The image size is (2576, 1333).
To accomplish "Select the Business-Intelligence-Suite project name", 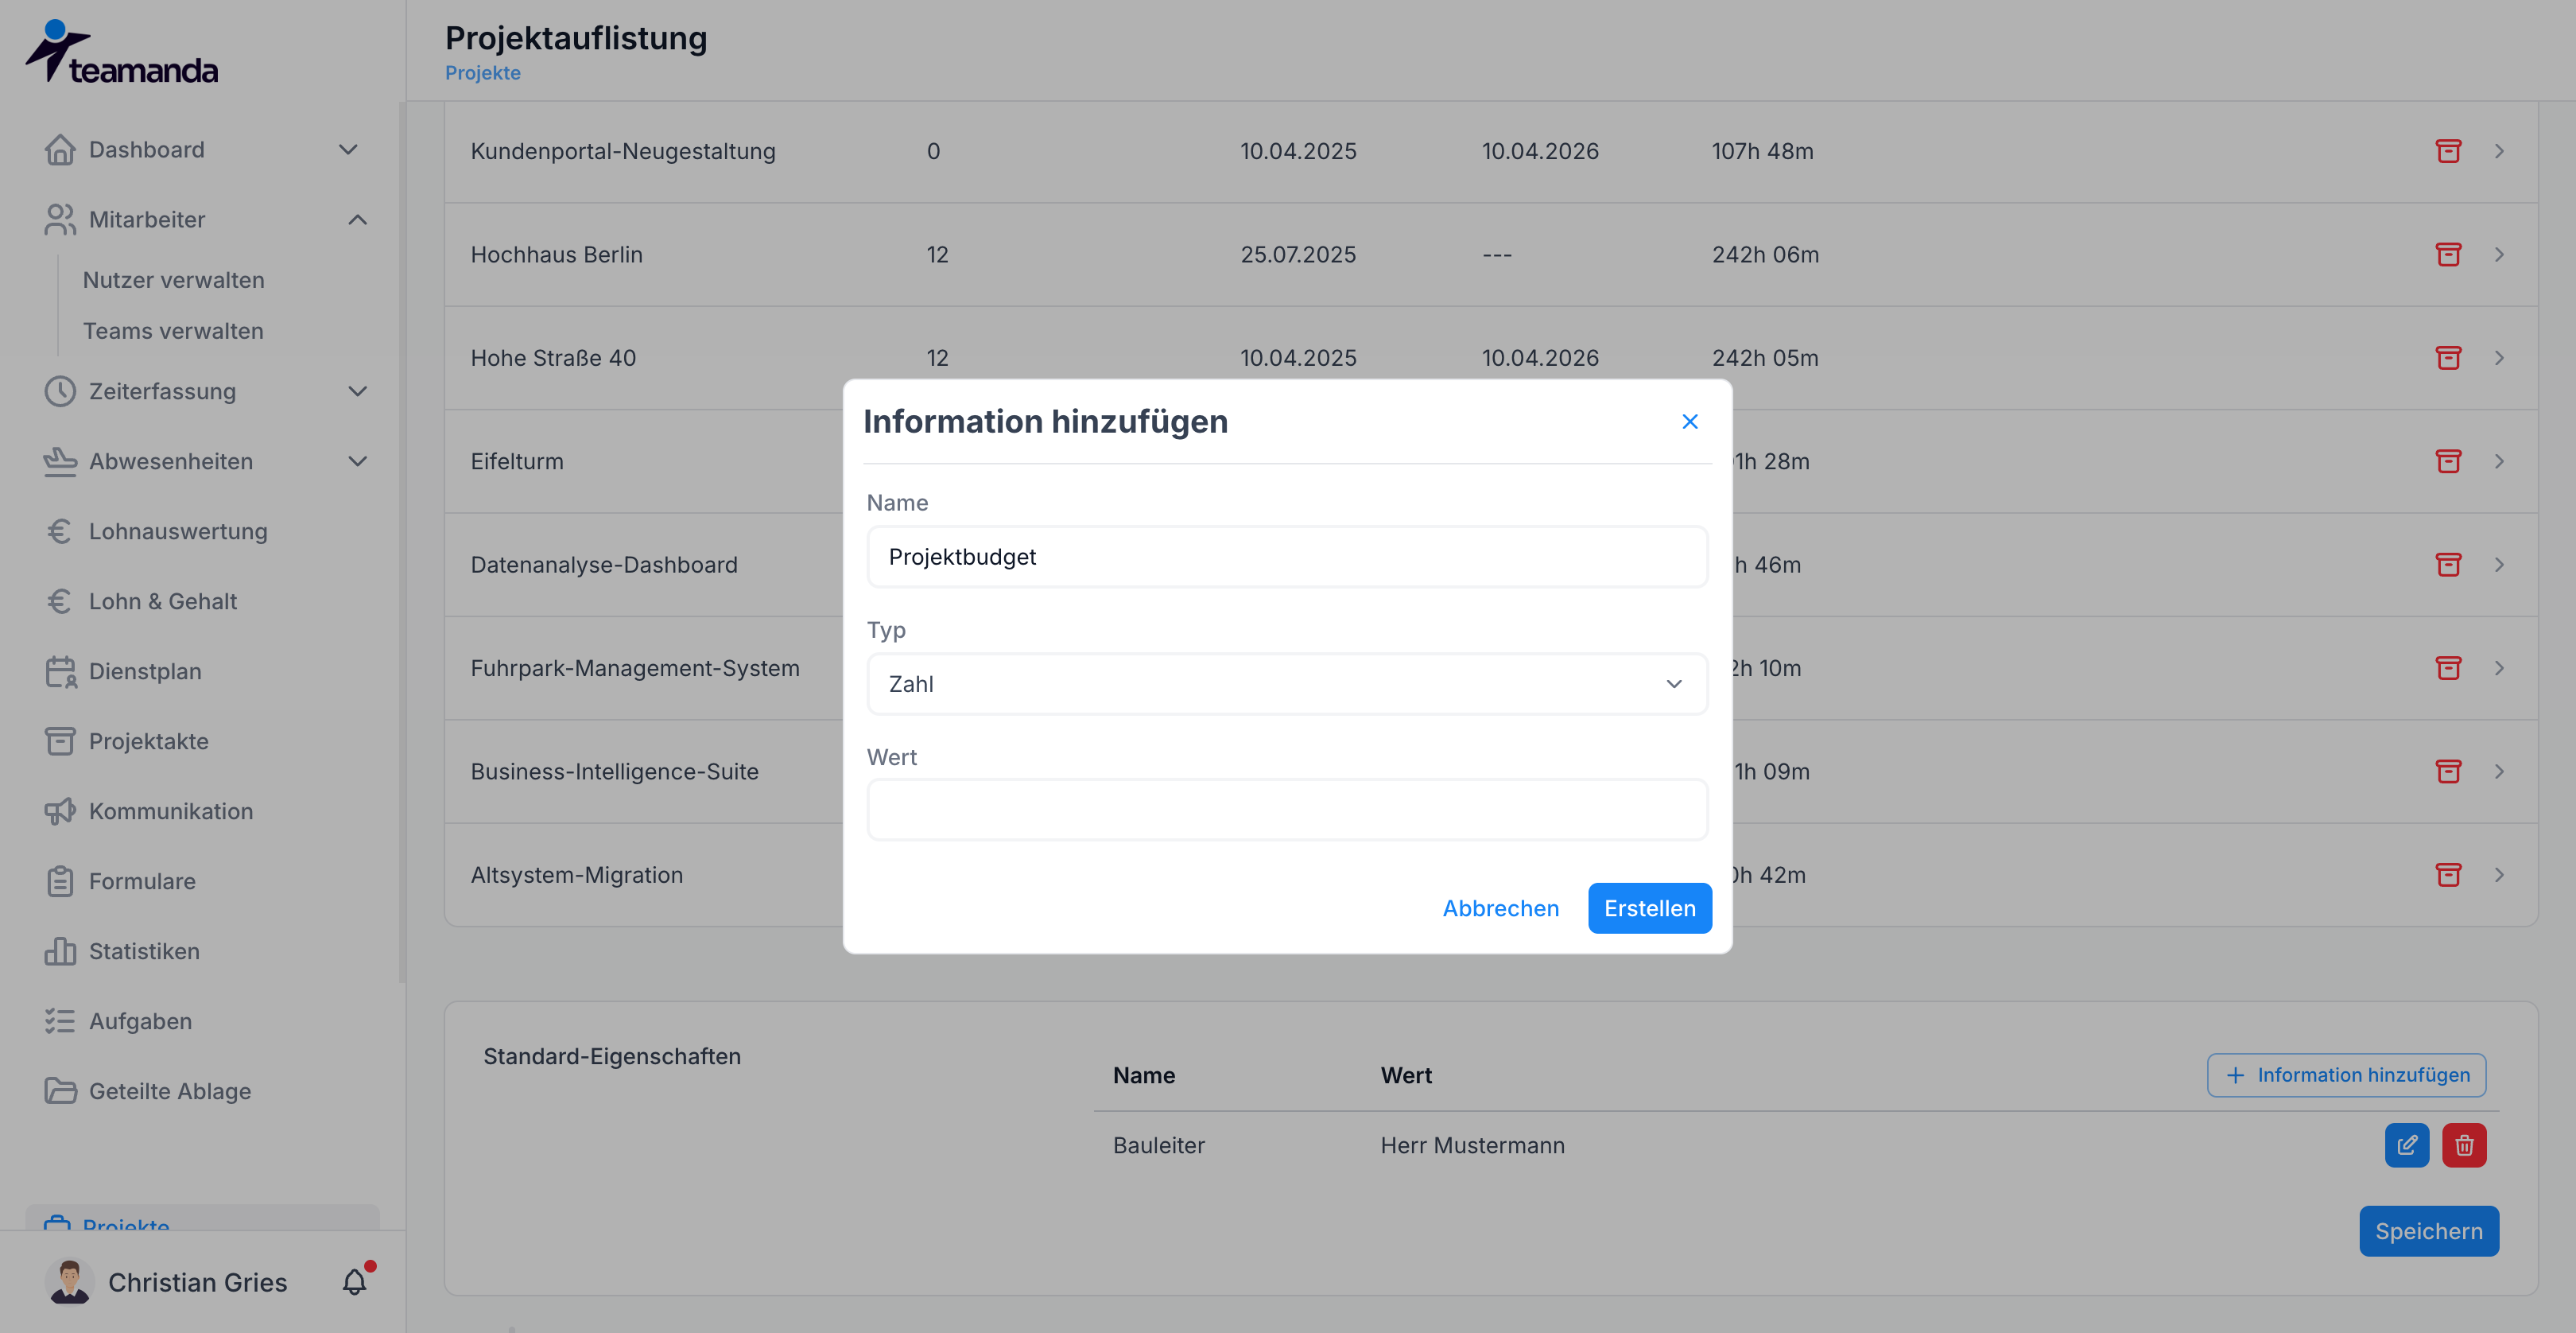I will [614, 772].
